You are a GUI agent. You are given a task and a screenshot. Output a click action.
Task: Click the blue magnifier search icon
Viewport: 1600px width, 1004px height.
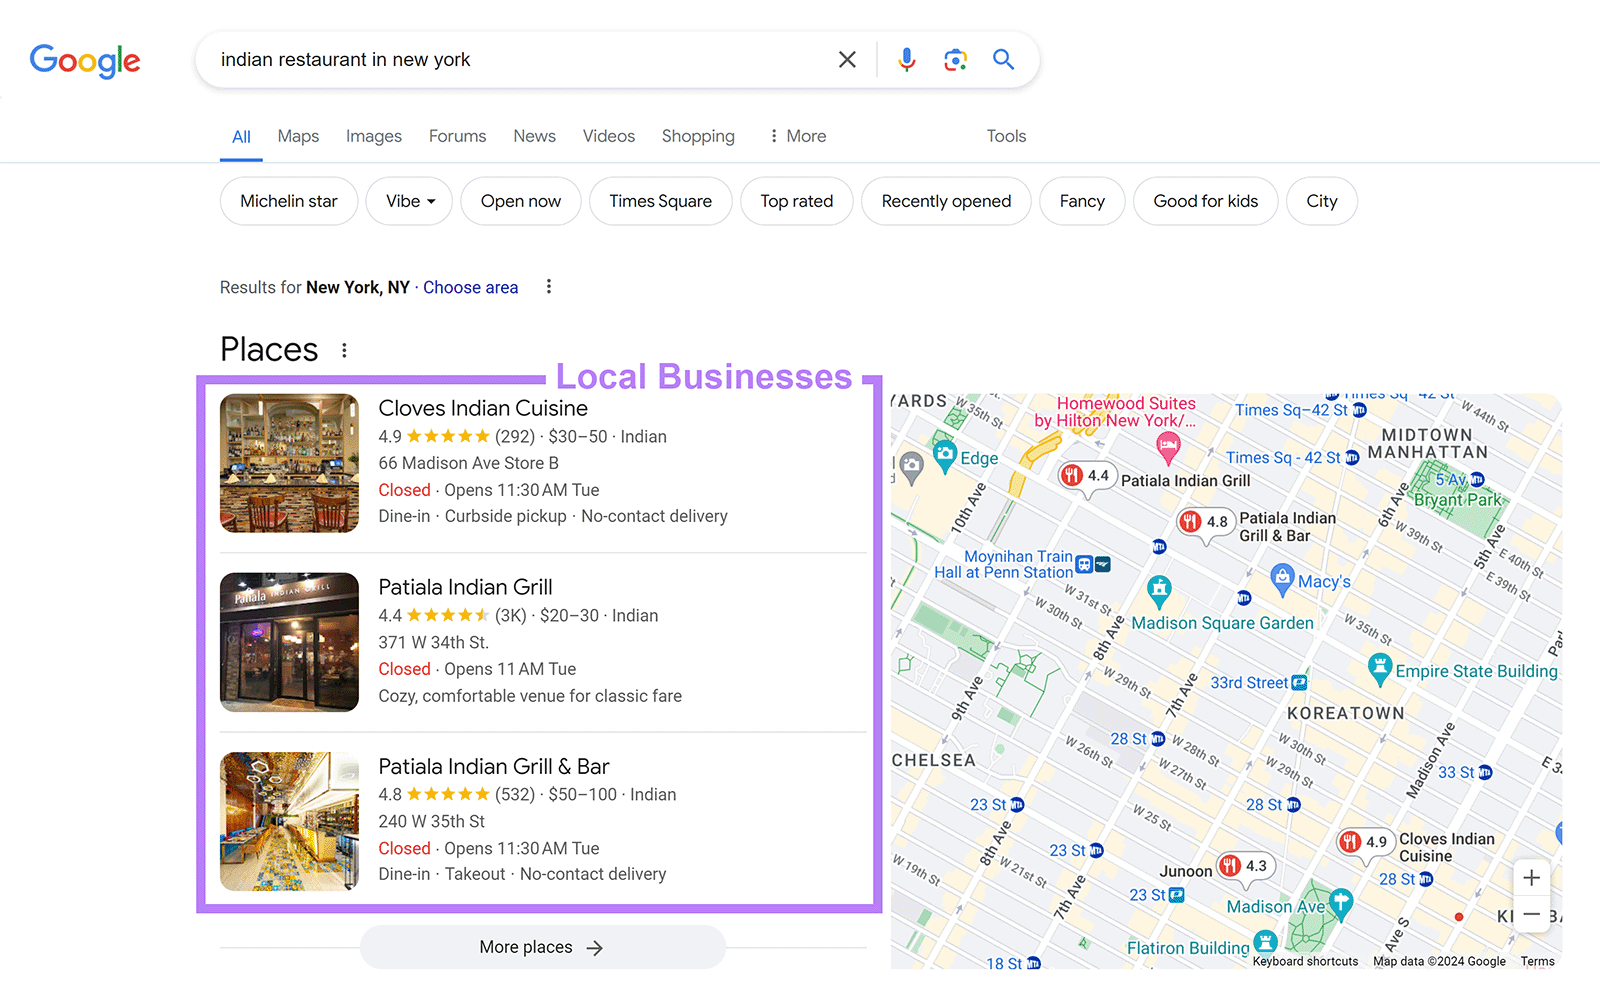1003,60
